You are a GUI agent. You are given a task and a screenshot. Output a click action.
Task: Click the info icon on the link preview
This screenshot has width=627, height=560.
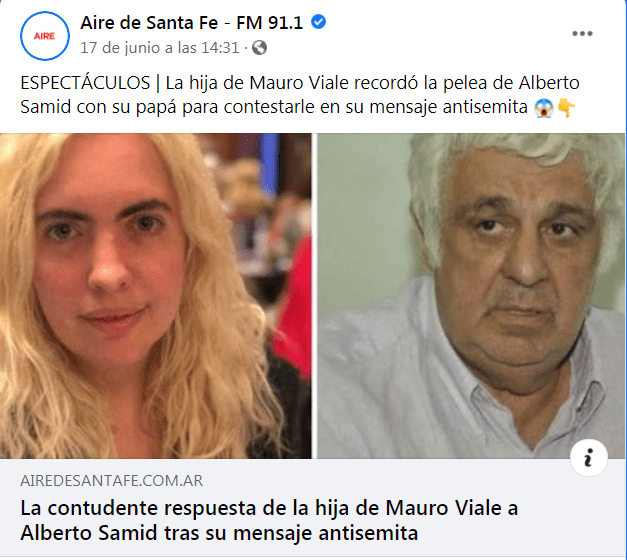pos(589,458)
